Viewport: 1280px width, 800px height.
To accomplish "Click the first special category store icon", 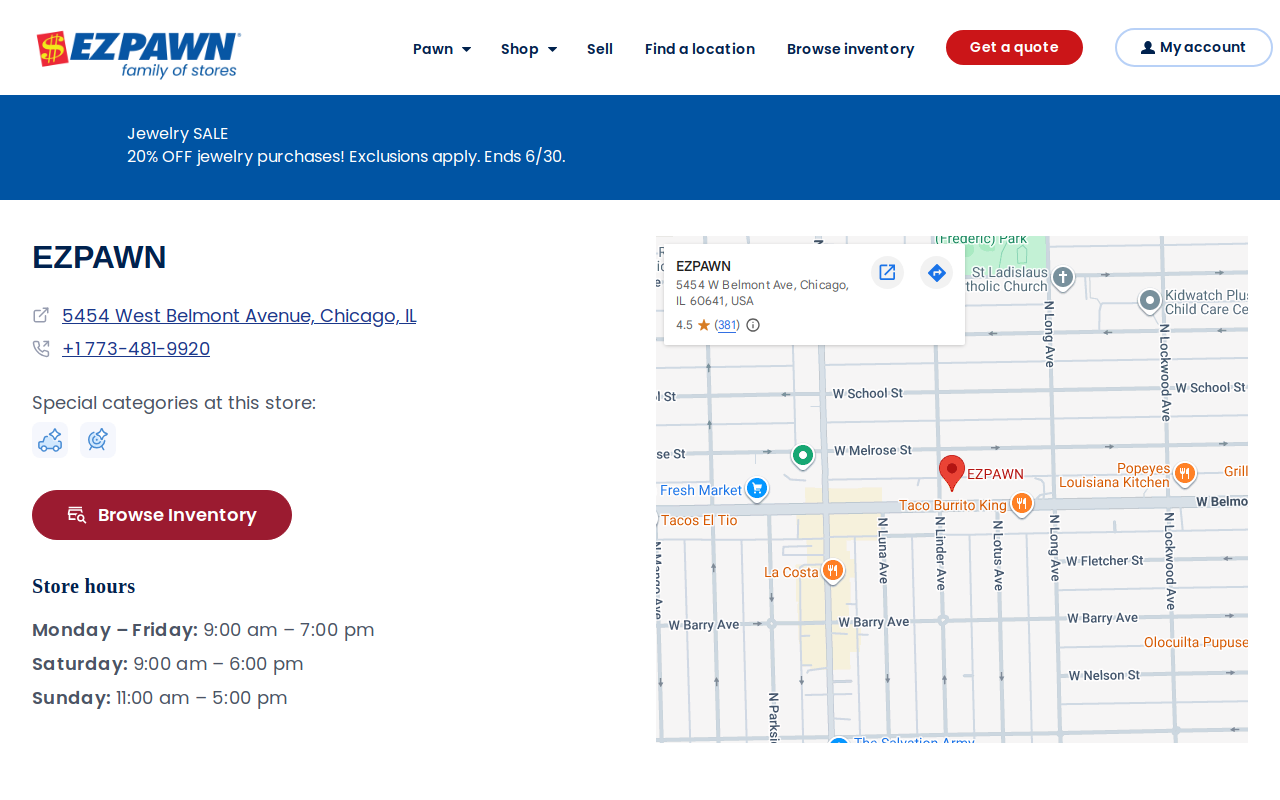I will (x=50, y=440).
